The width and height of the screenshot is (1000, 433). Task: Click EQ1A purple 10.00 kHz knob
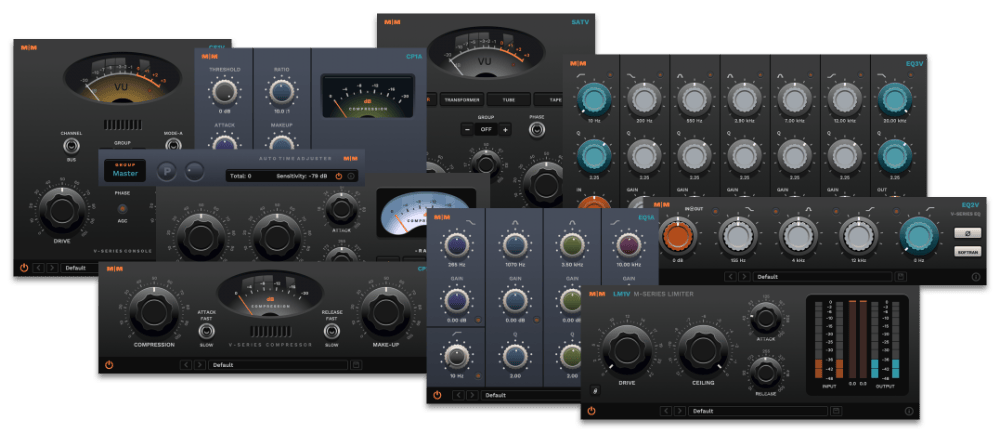[629, 245]
